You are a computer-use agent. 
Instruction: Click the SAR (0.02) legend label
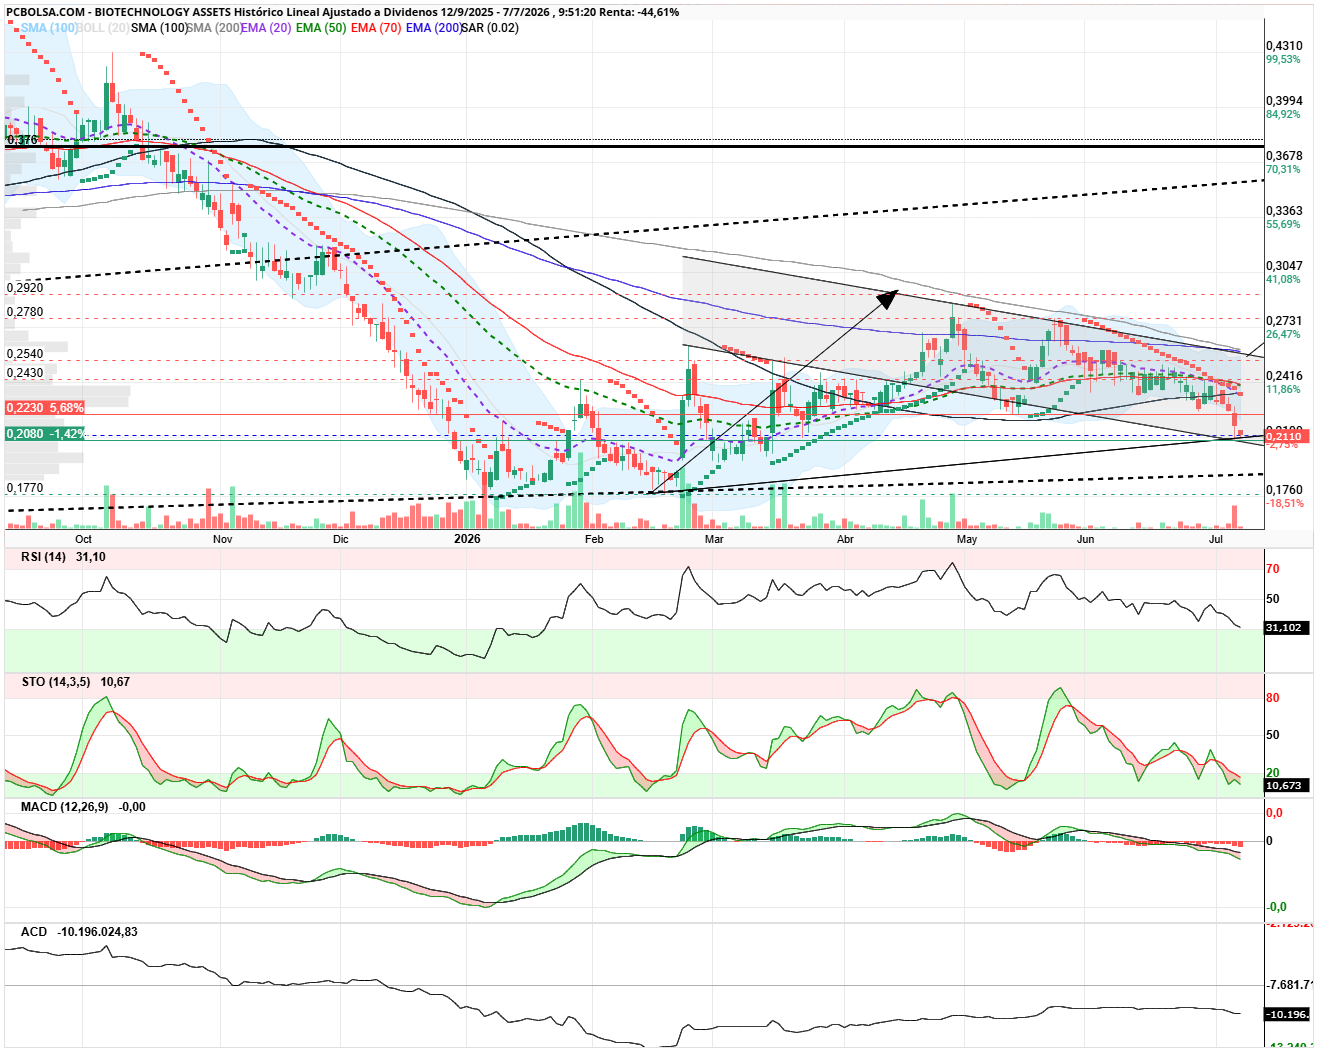click(490, 28)
